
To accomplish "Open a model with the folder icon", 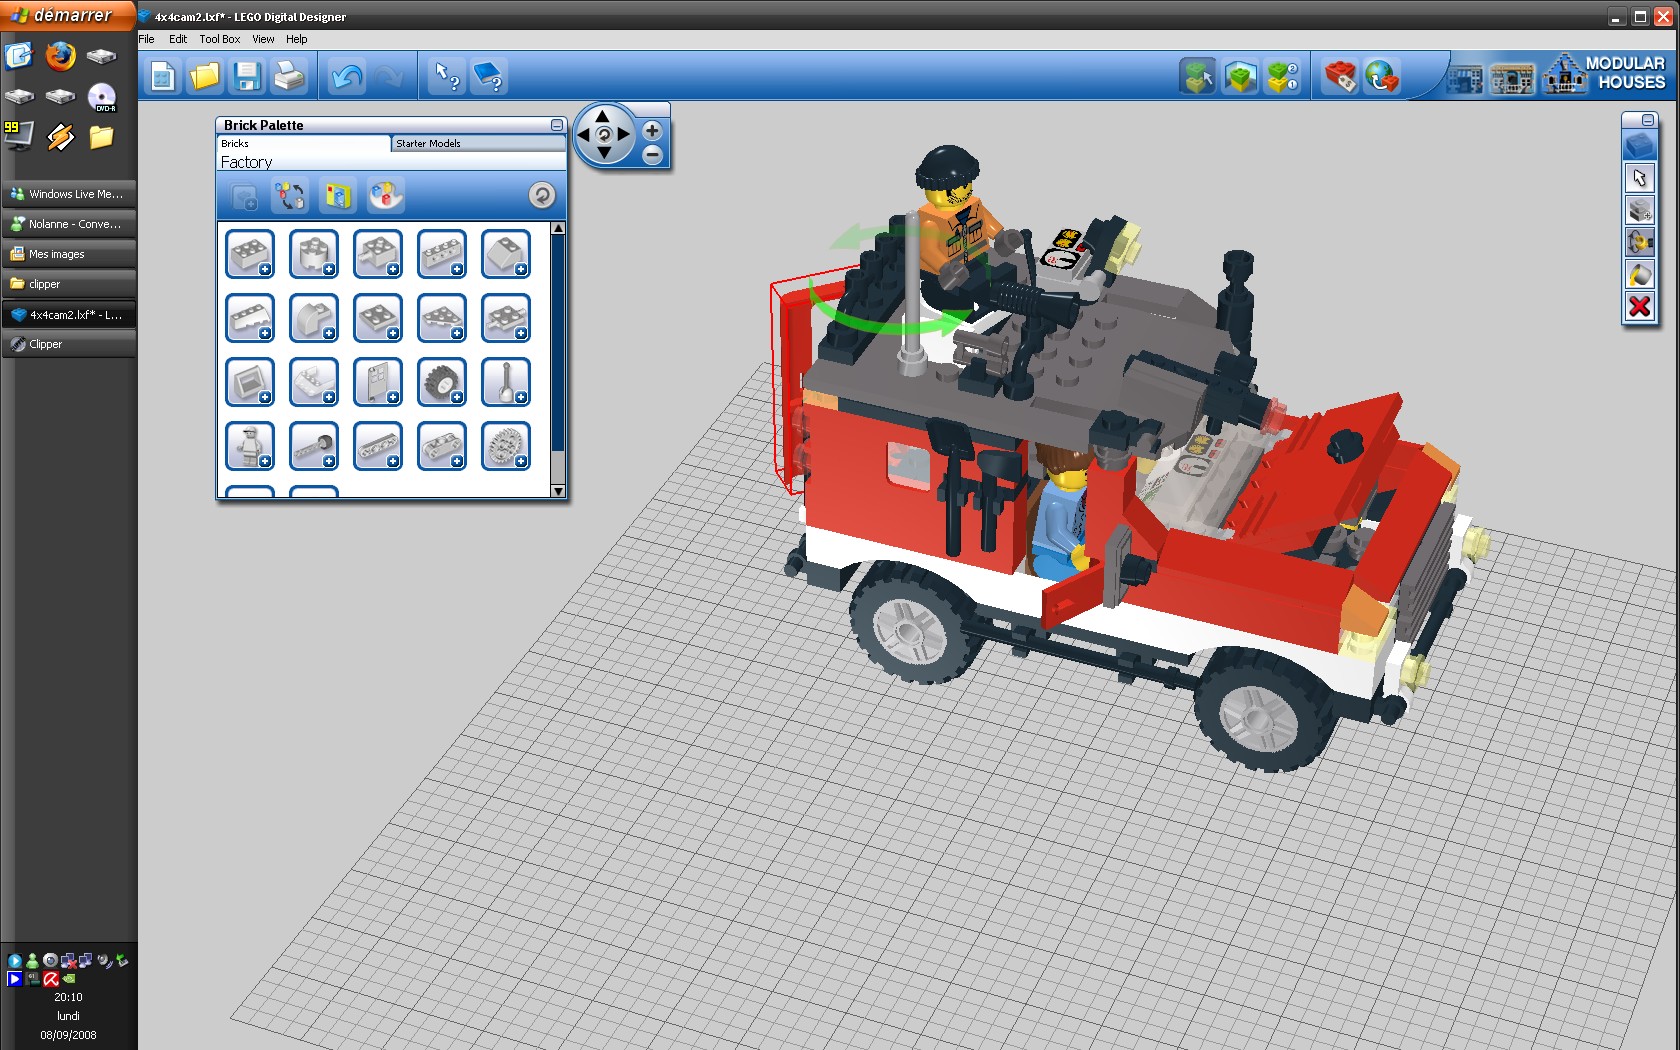I will [x=205, y=77].
